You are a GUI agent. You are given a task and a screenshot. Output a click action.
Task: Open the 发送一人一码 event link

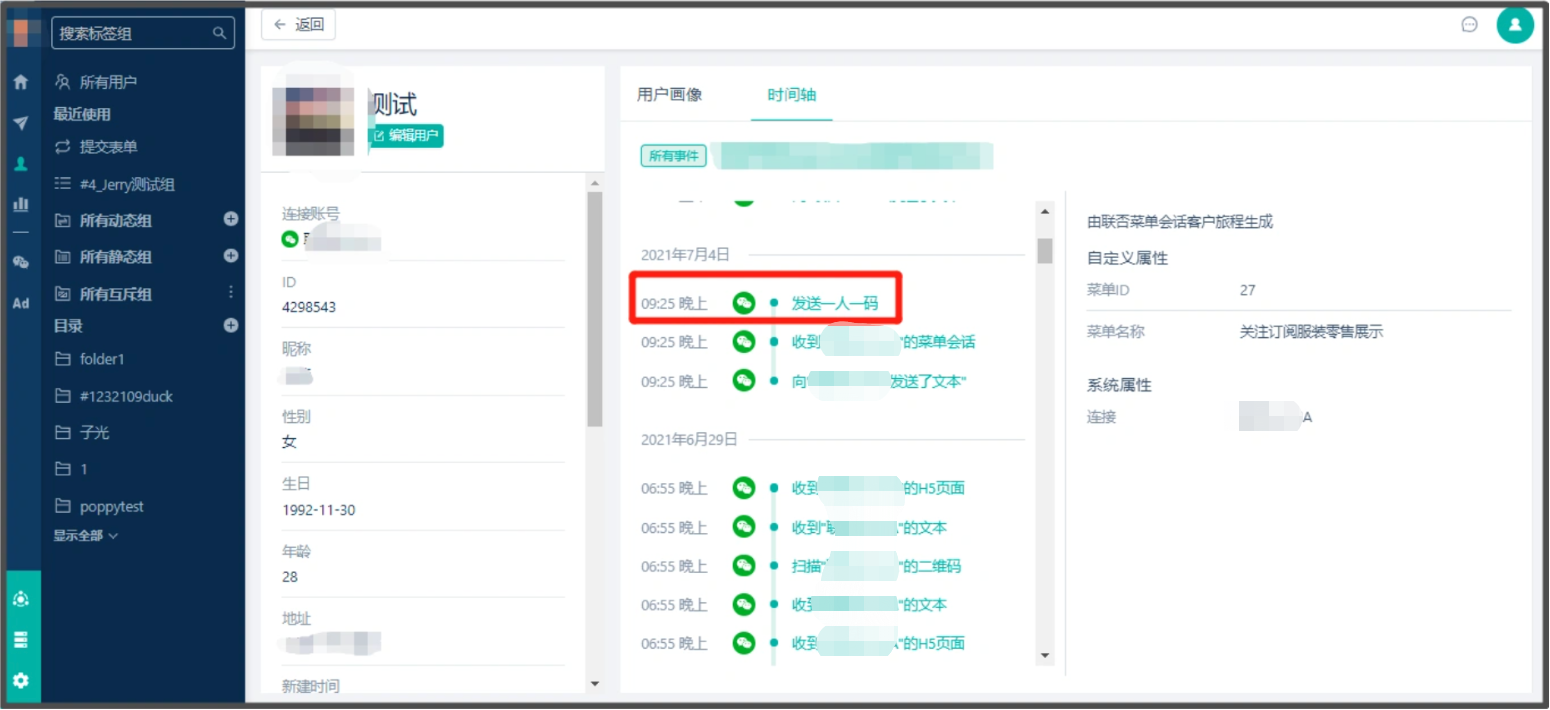(x=835, y=303)
